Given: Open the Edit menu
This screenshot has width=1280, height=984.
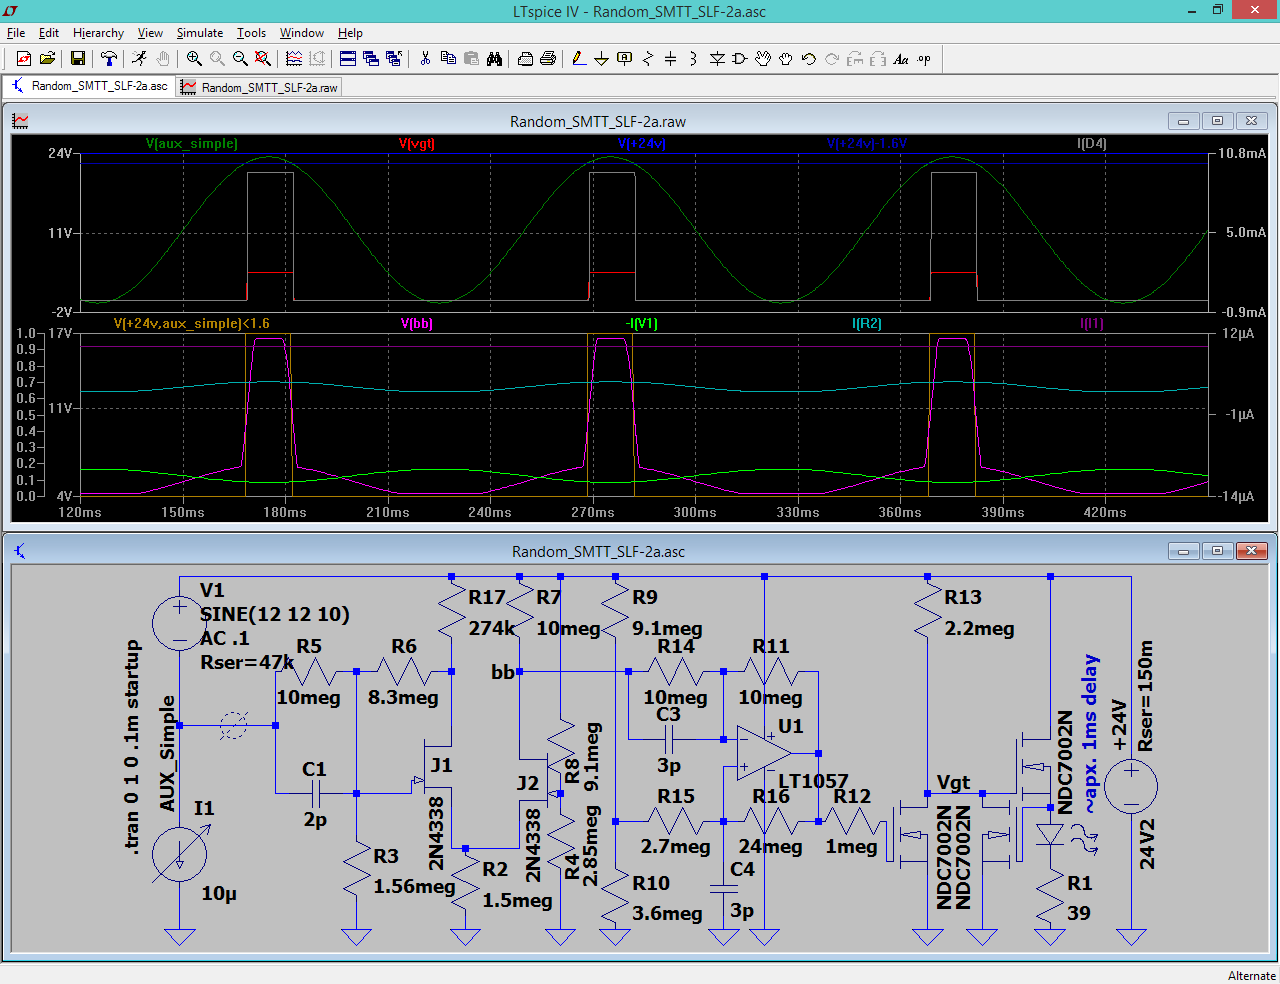Looking at the screenshot, I should (x=49, y=33).
